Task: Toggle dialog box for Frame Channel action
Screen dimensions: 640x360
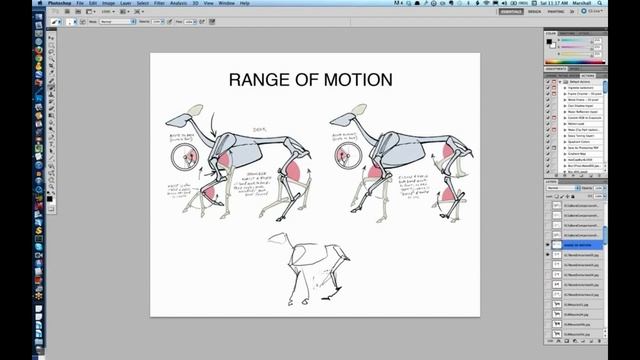Action: (x=554, y=93)
